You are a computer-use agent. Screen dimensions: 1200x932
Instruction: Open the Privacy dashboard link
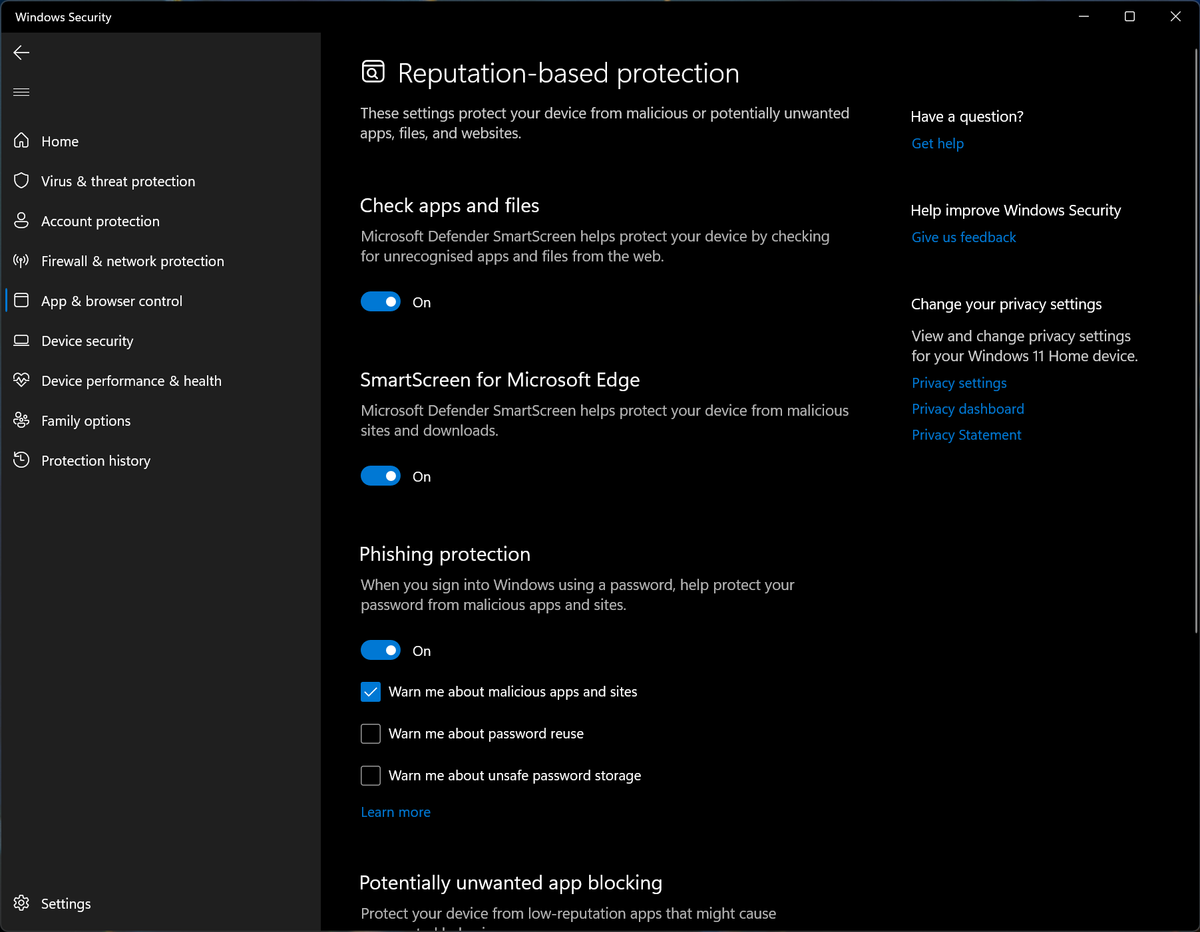[x=967, y=409]
